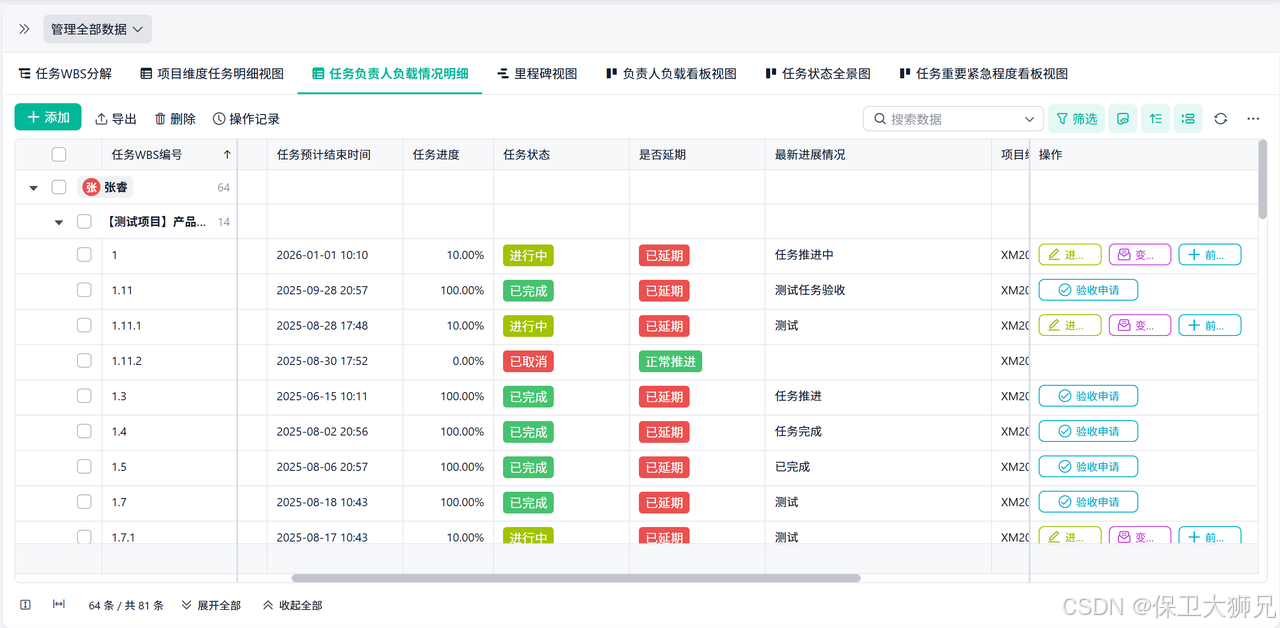This screenshot has width=1280, height=628.
Task: Click 进... edit button for task 1.7.1
Action: 1070,536
